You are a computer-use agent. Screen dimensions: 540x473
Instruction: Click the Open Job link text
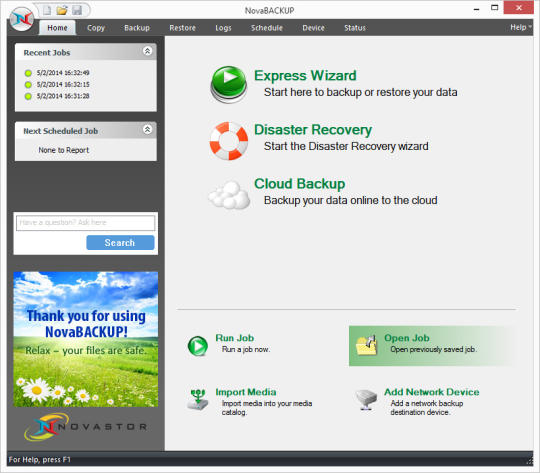[x=406, y=338]
